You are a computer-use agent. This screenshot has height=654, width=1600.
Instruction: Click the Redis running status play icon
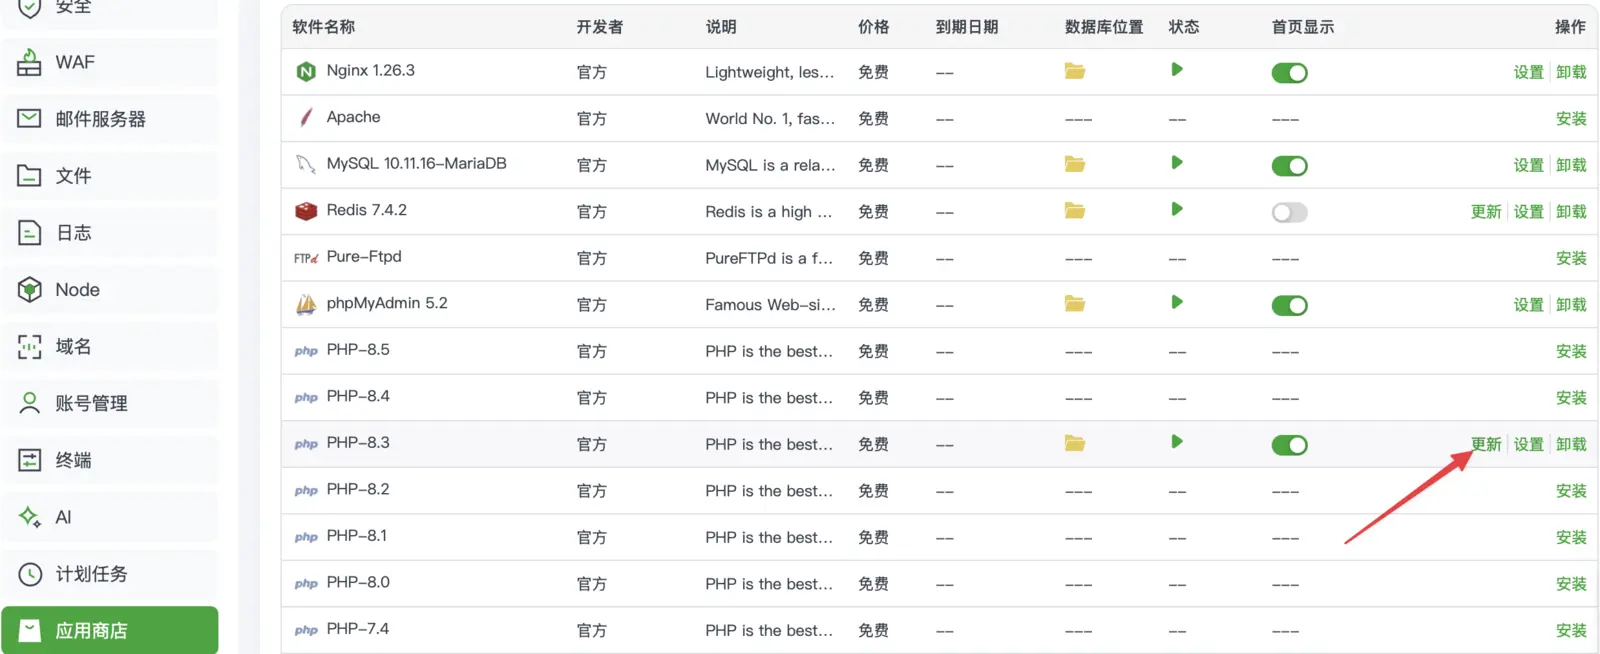click(1177, 210)
